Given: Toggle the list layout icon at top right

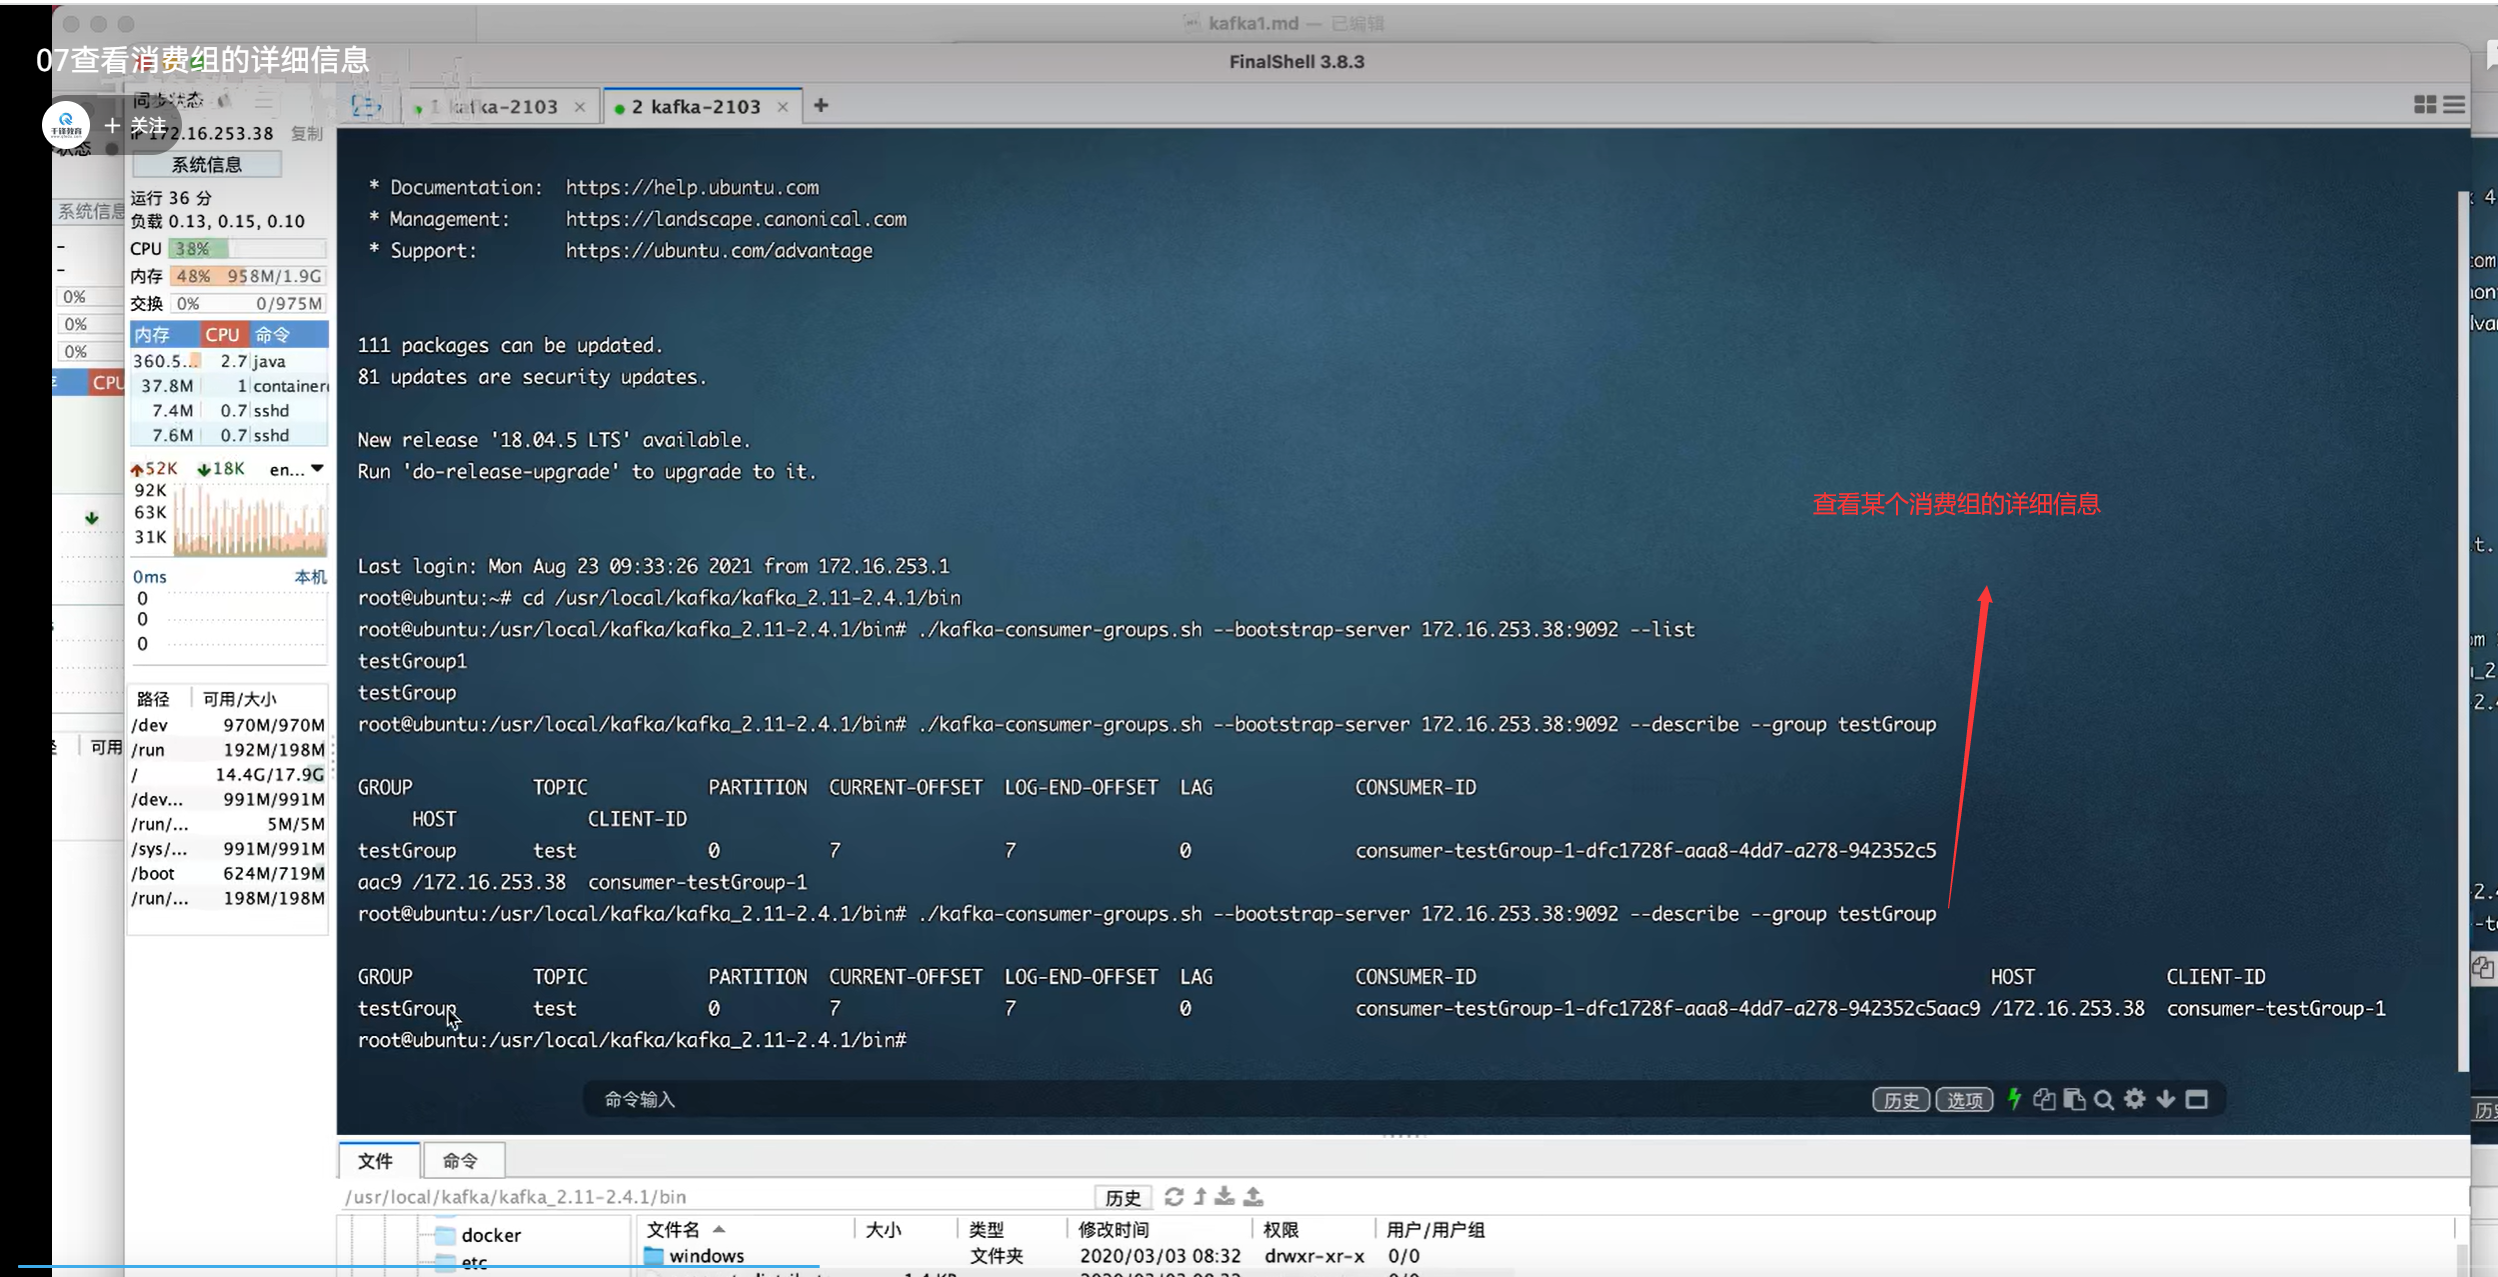Looking at the screenshot, I should click(2454, 105).
